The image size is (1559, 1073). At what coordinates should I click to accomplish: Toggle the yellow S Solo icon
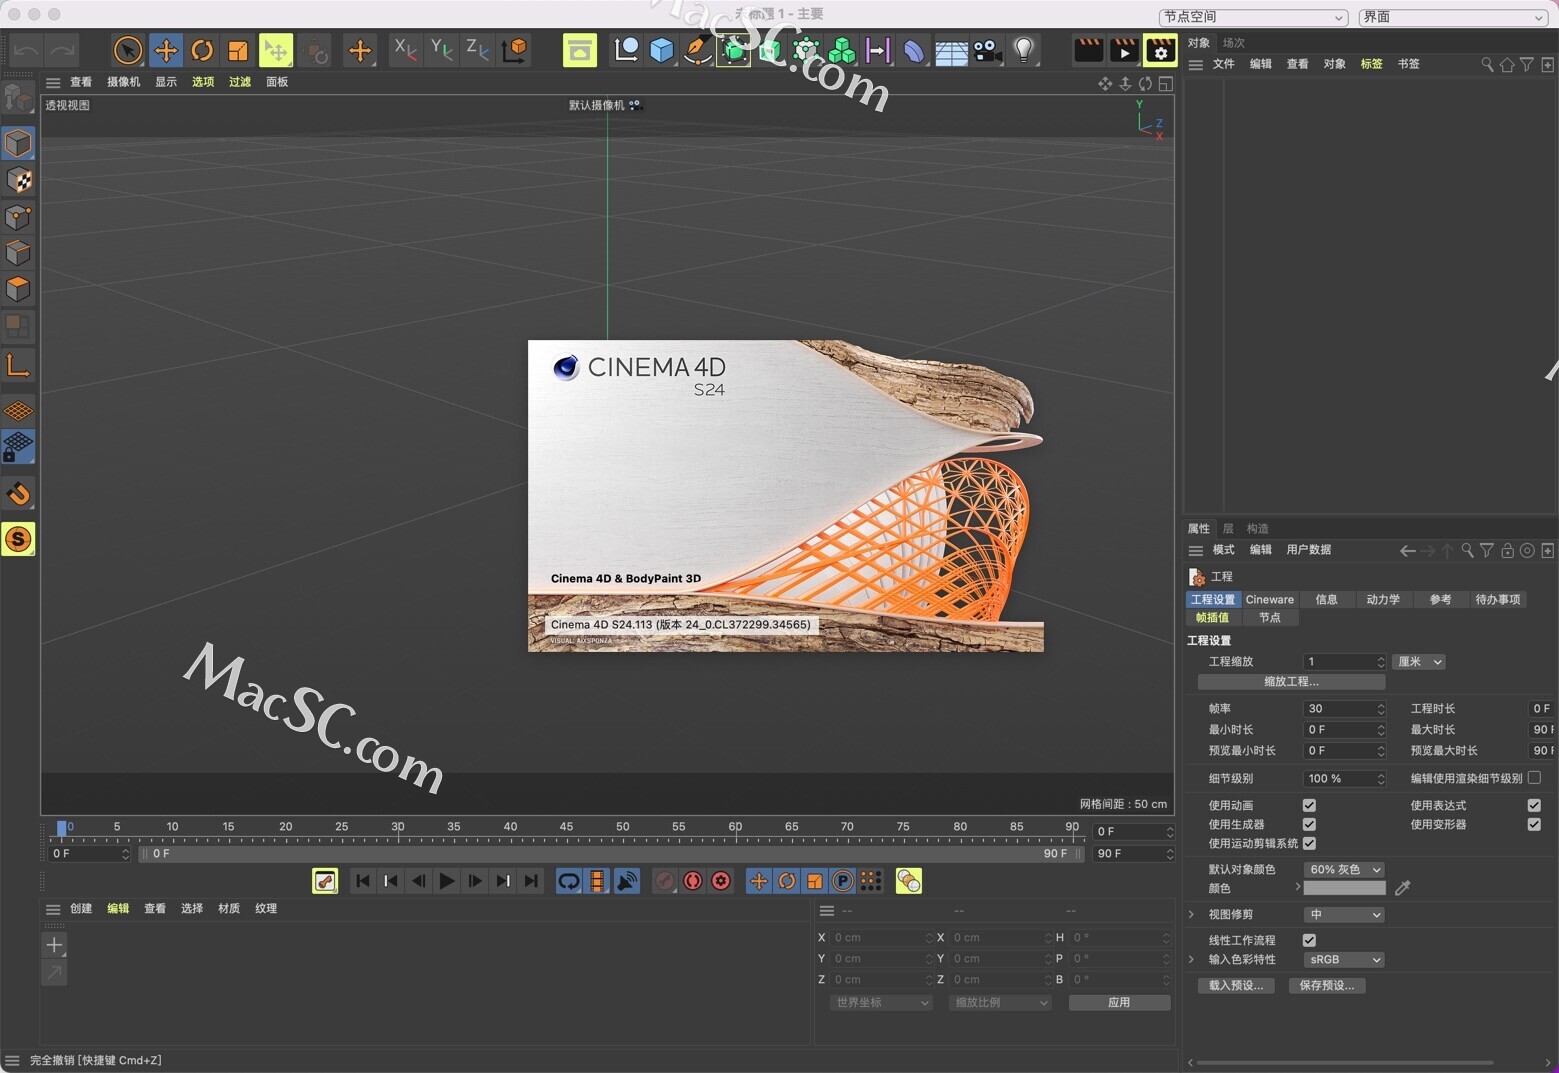[18, 539]
